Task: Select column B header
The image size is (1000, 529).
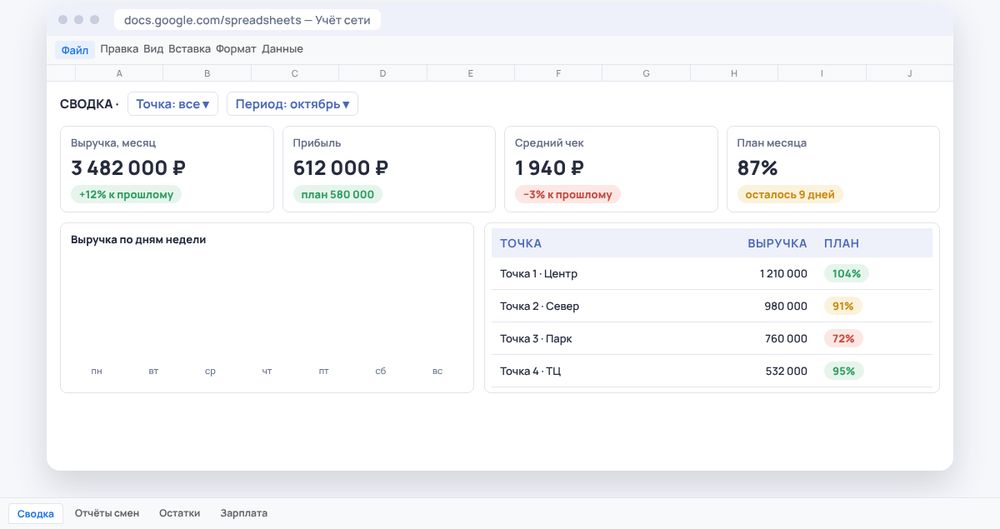Action: 207,73
